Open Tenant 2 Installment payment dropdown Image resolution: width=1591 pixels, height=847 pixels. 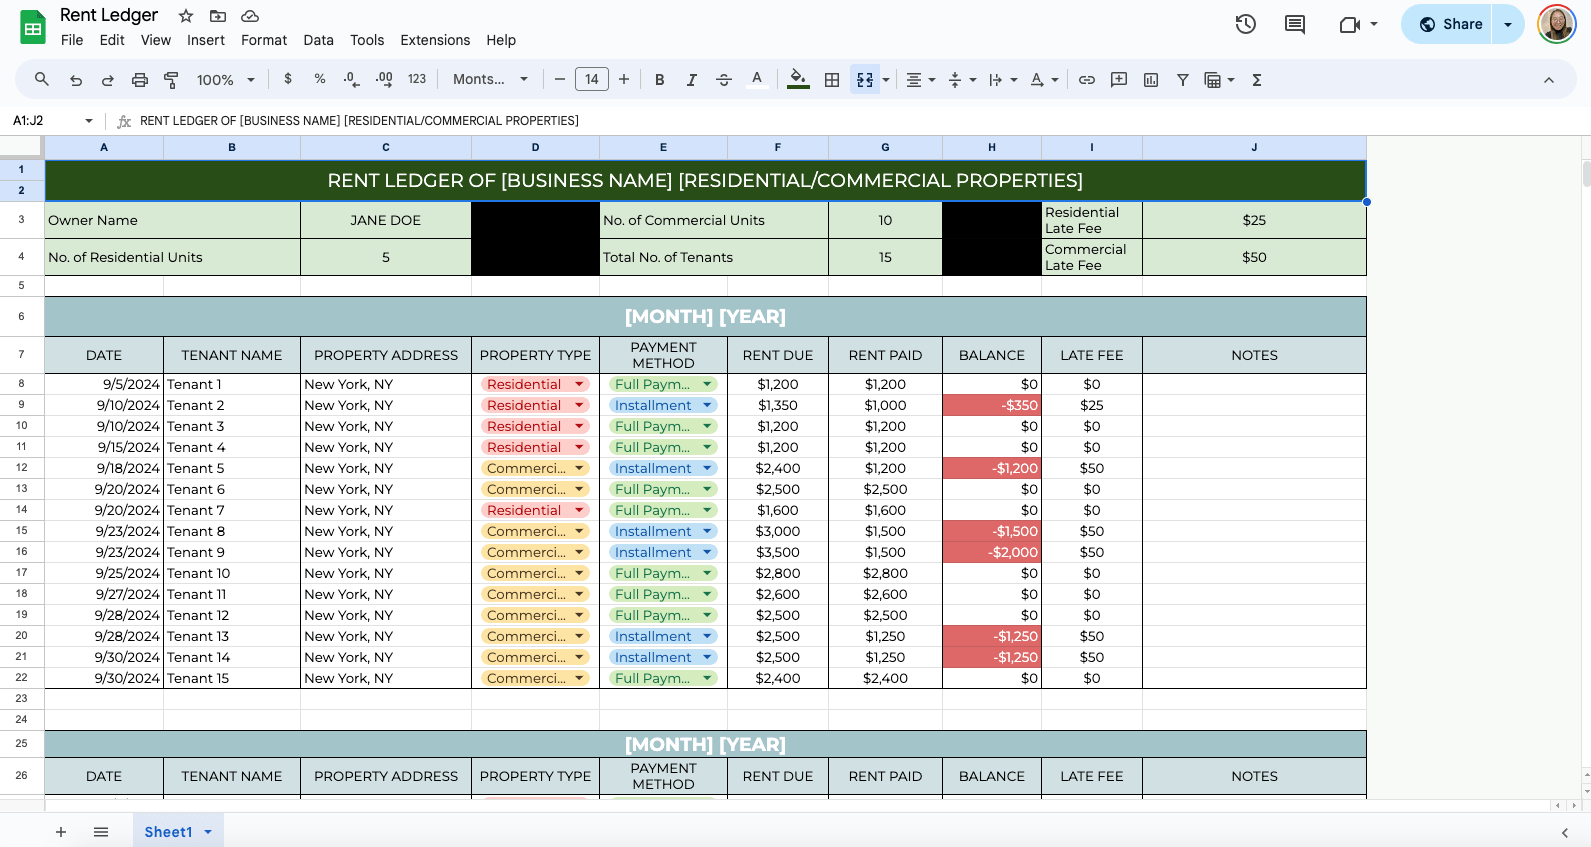[707, 405]
